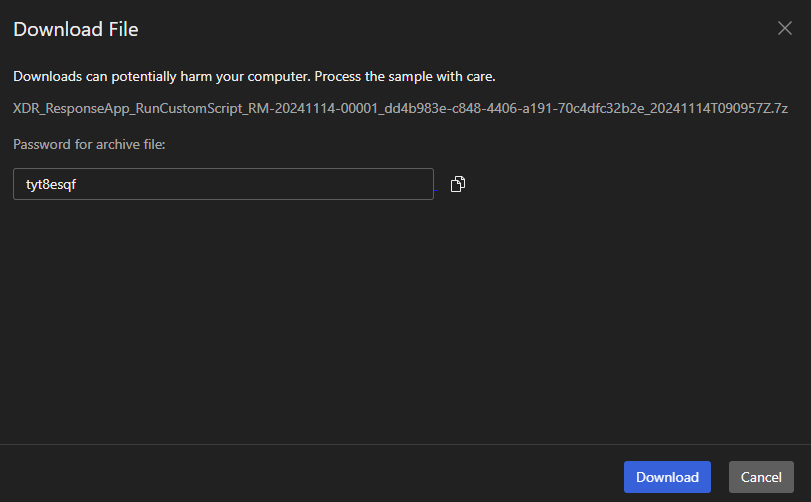Click the right end of password field
The width and height of the screenshot is (811, 502).
[420, 184]
